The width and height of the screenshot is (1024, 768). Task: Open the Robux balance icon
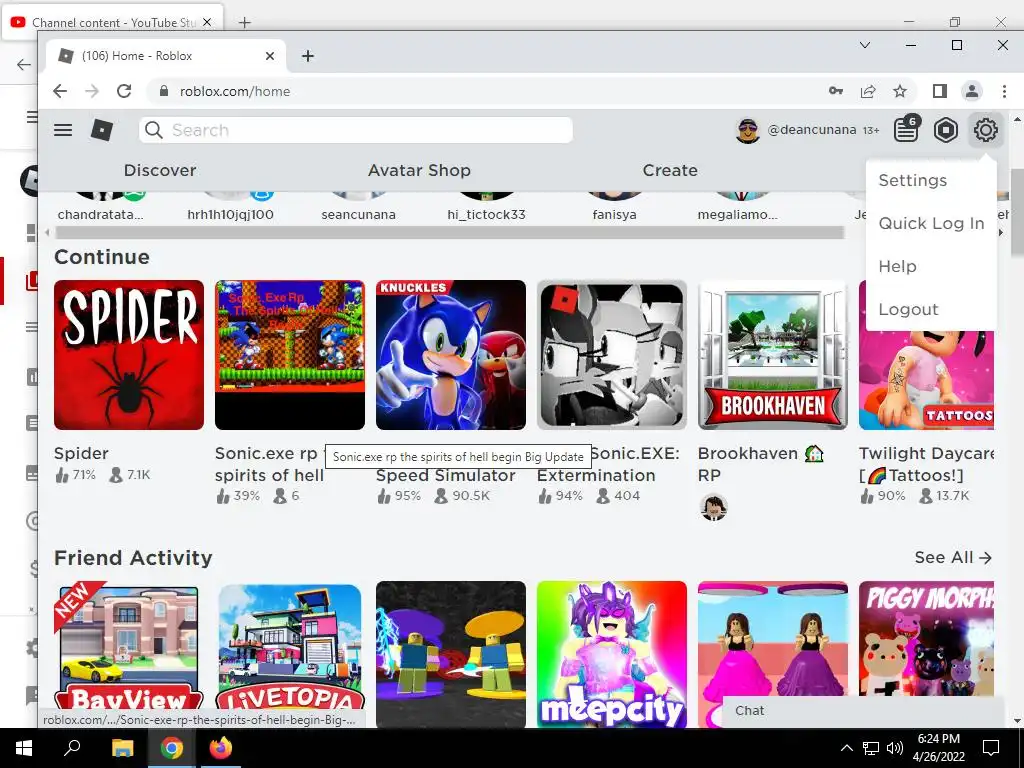946,130
